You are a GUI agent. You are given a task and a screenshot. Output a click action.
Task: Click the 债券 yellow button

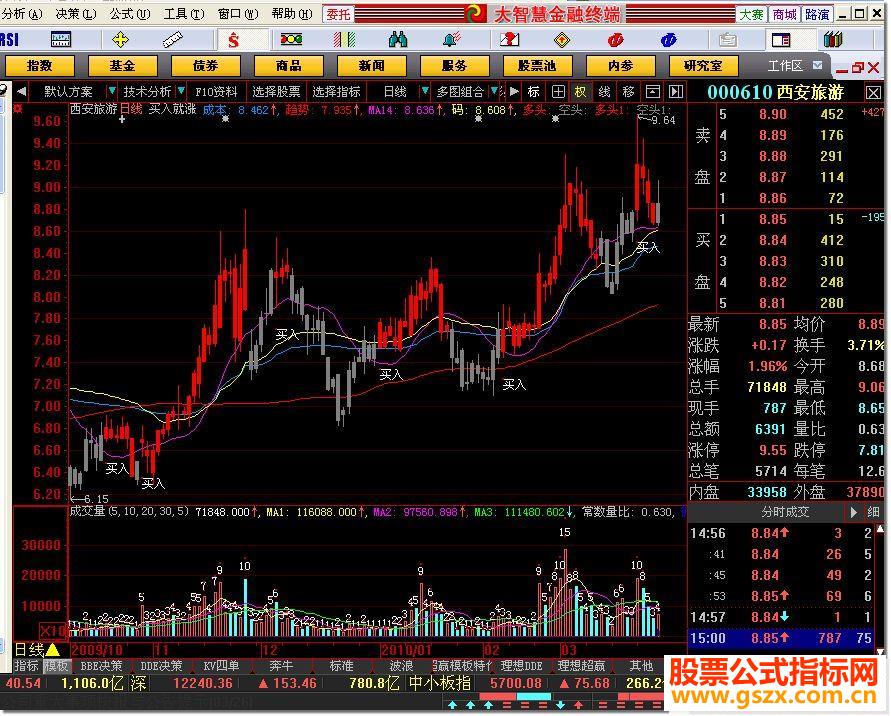(x=205, y=66)
